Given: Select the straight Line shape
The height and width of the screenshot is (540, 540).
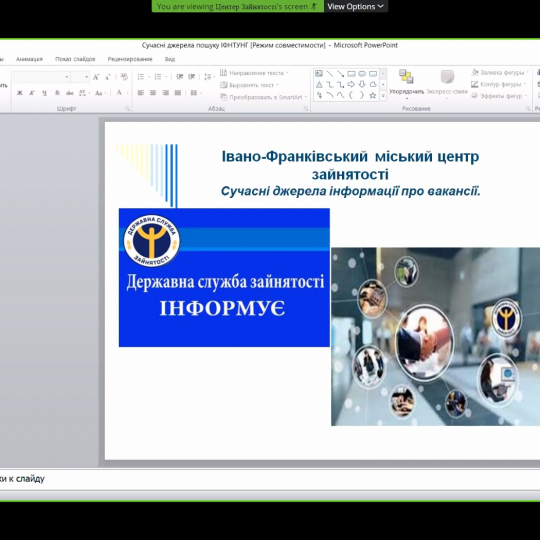Looking at the screenshot, I should tap(330, 74).
